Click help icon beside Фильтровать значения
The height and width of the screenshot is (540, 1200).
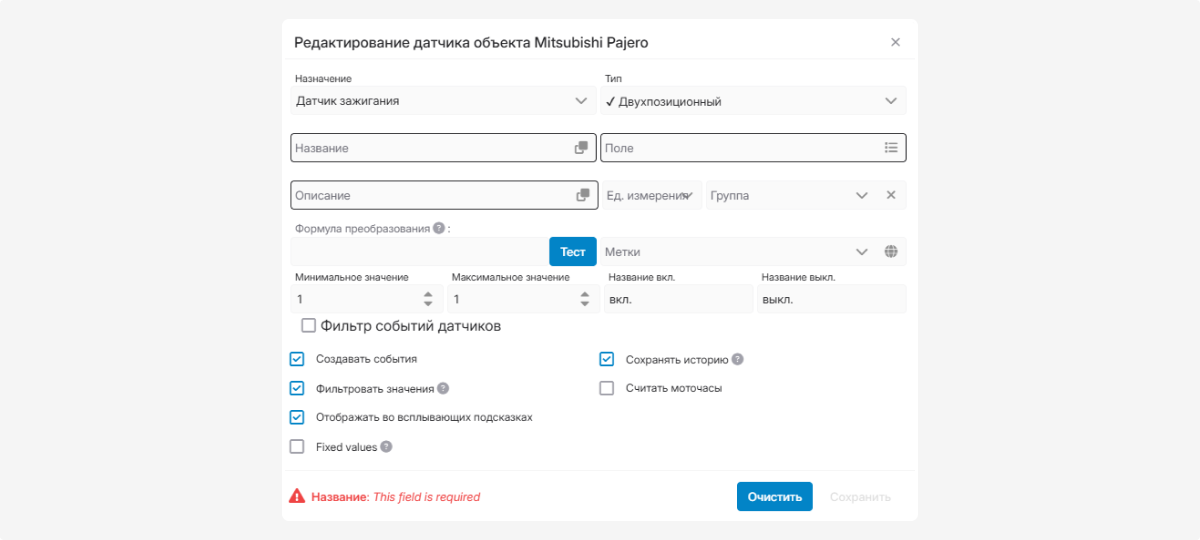(443, 388)
